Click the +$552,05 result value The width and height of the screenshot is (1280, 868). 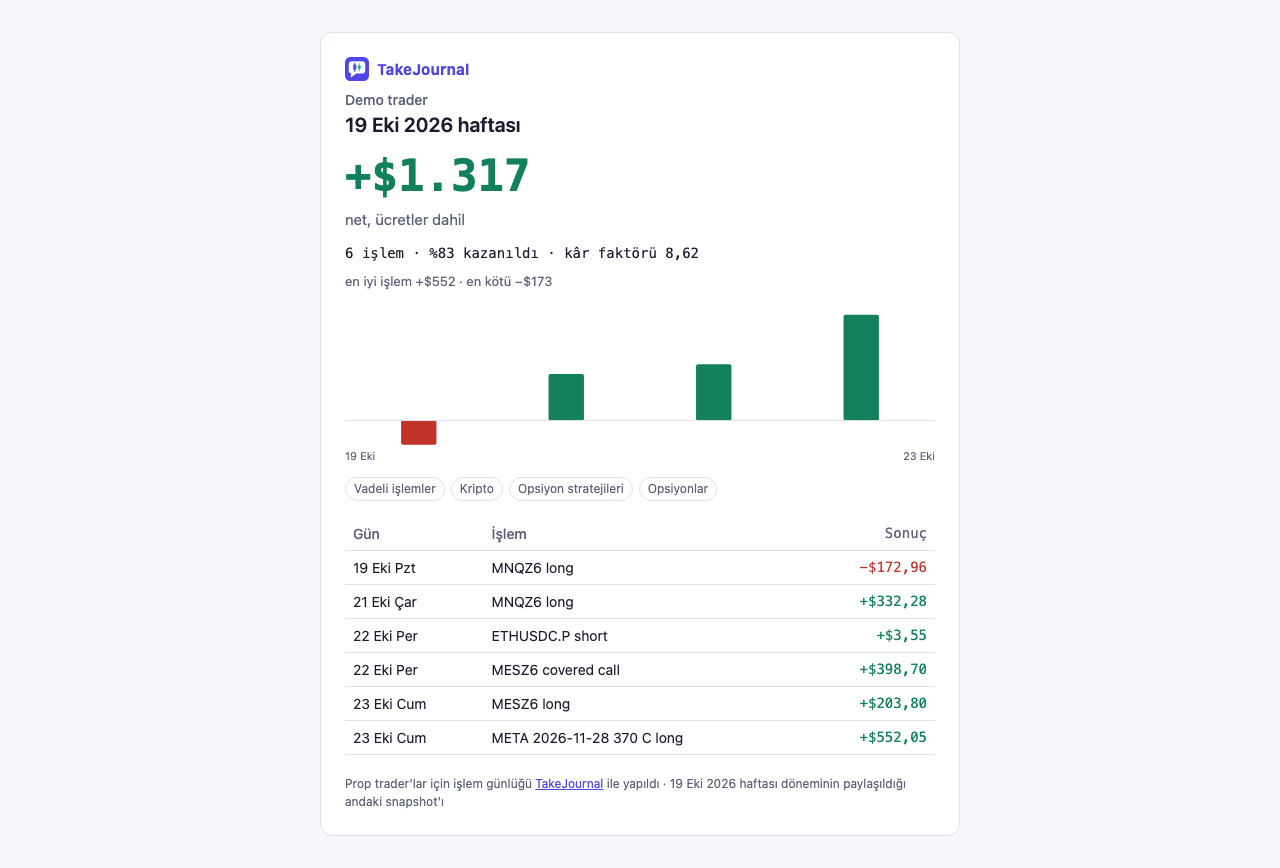pos(893,738)
